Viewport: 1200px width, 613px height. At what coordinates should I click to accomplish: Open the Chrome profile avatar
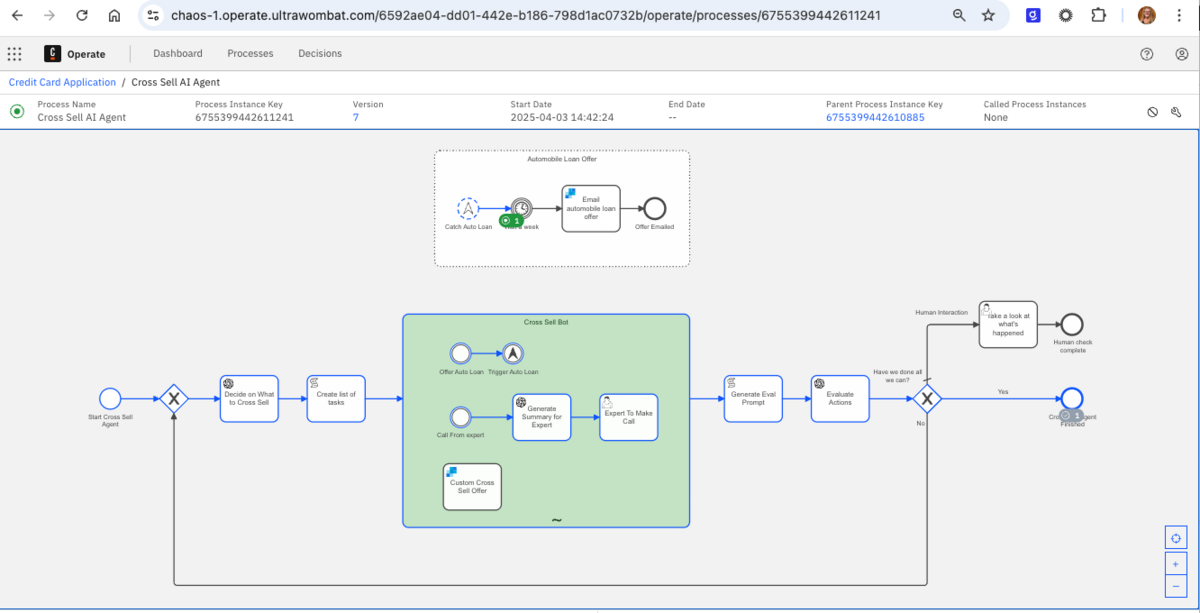[1147, 15]
